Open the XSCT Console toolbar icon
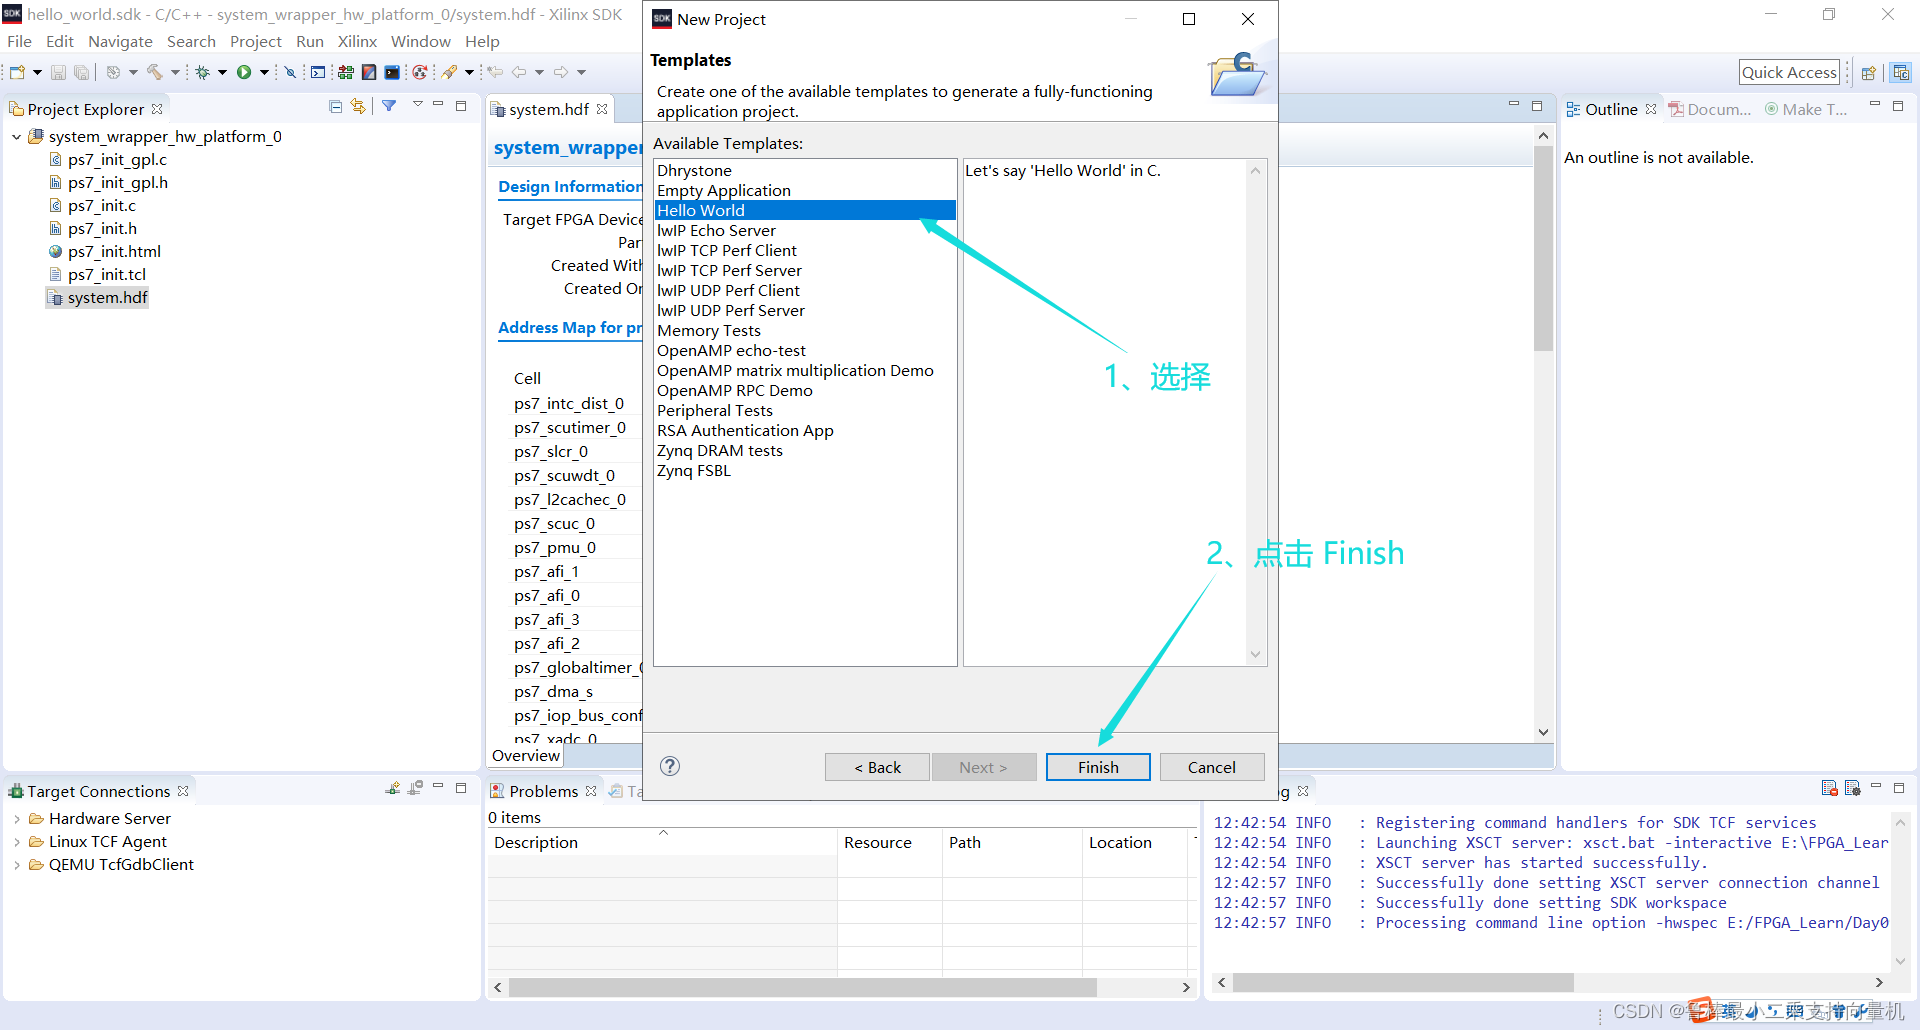1920x1030 pixels. 318,72
